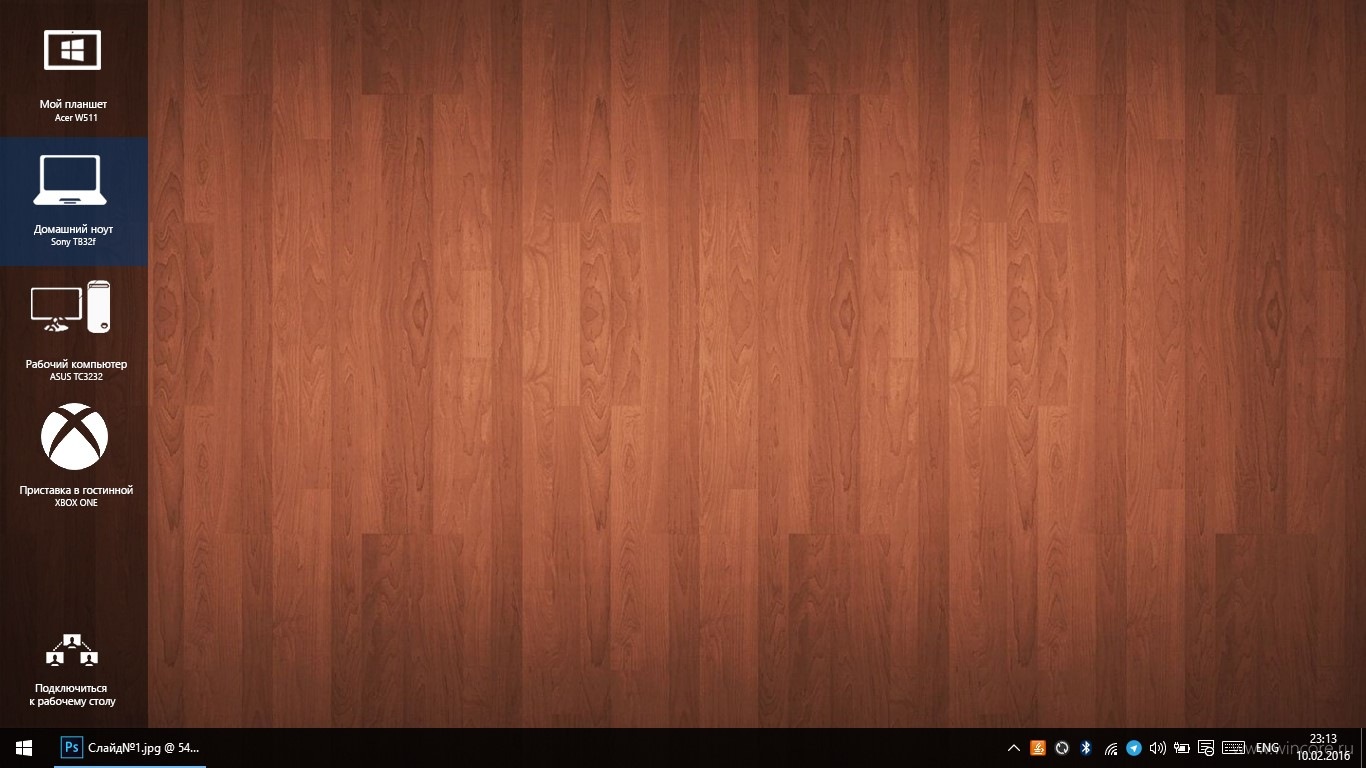The height and width of the screenshot is (768, 1366).
Task: Open the clock showing 23:13
Action: (x=1323, y=748)
